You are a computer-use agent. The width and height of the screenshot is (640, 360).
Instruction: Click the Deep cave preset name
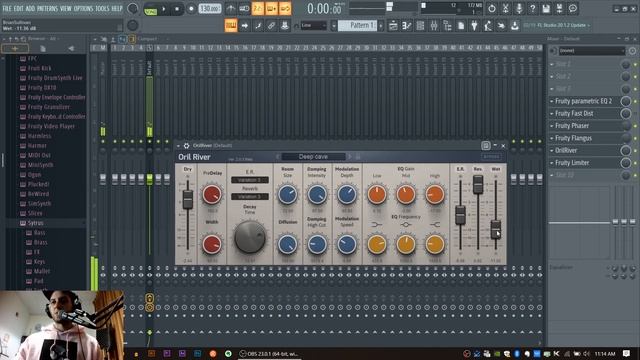click(313, 157)
